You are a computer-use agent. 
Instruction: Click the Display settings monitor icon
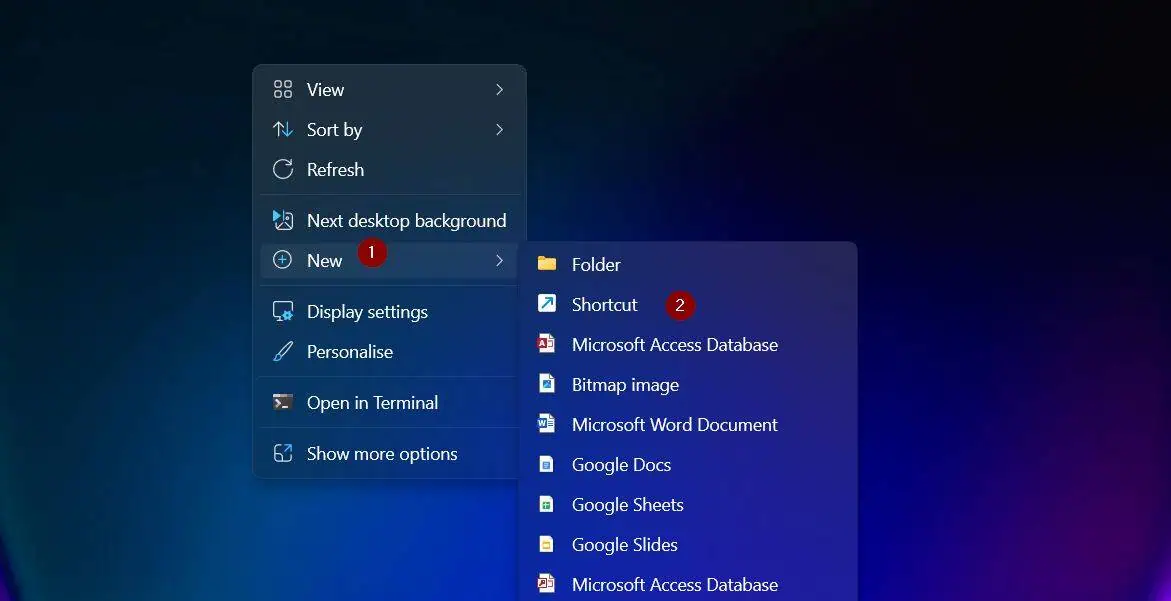[282, 311]
